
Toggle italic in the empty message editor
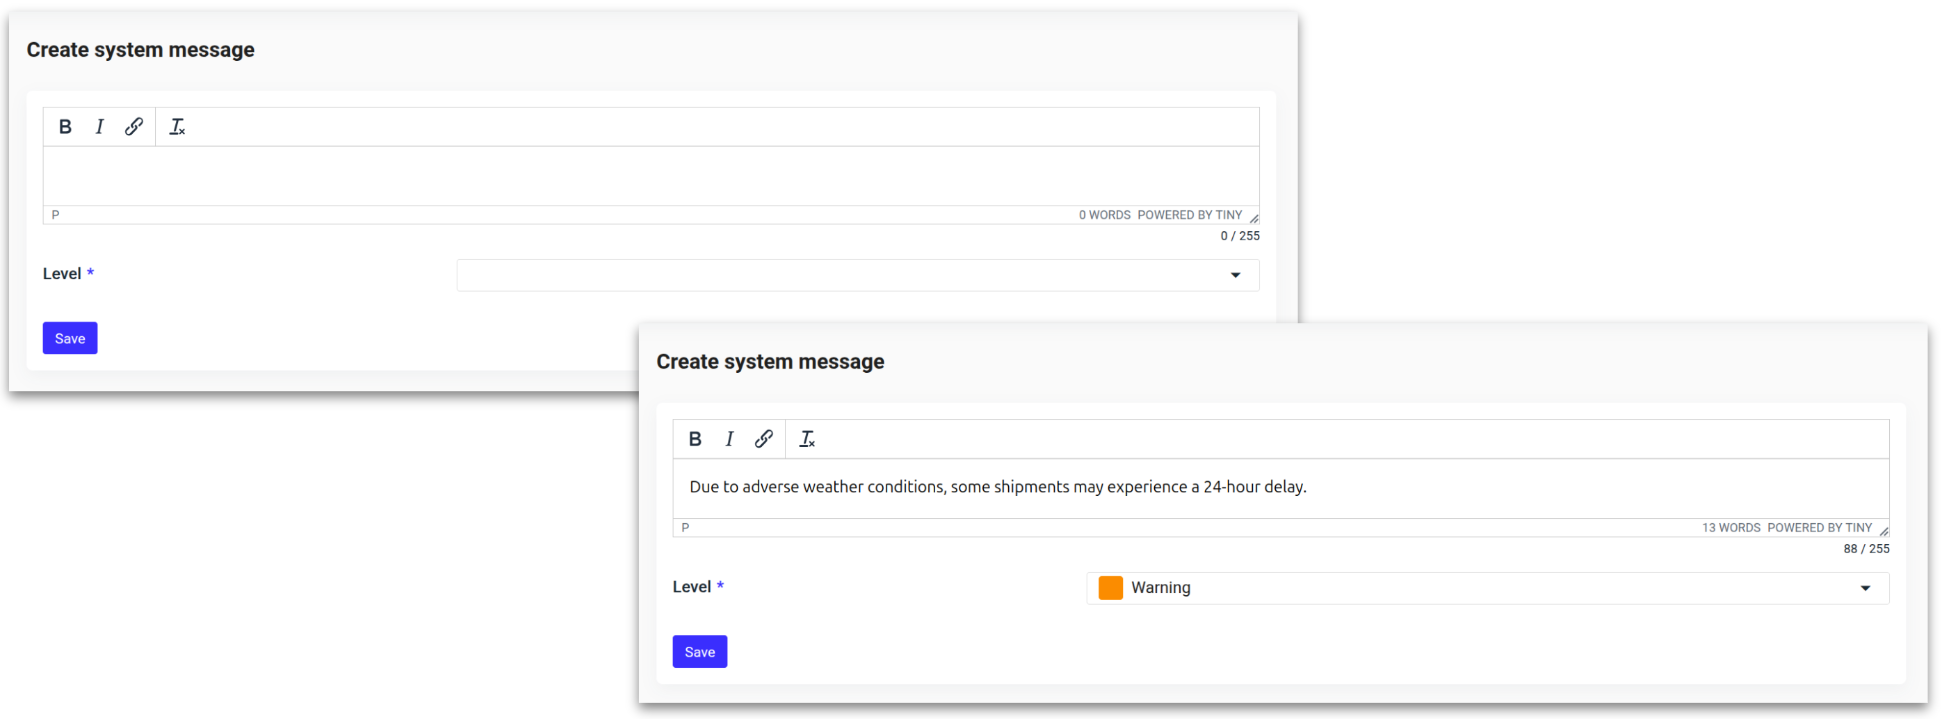pyautogui.click(x=99, y=127)
